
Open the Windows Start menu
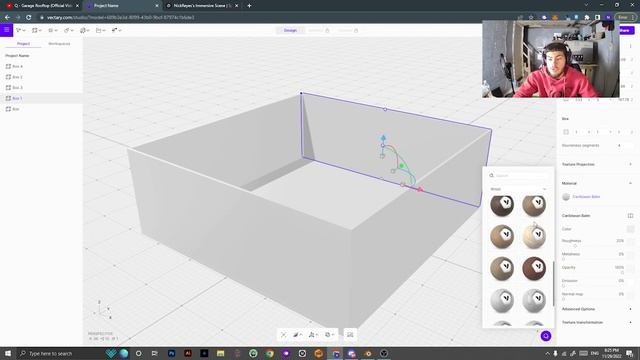(8, 353)
